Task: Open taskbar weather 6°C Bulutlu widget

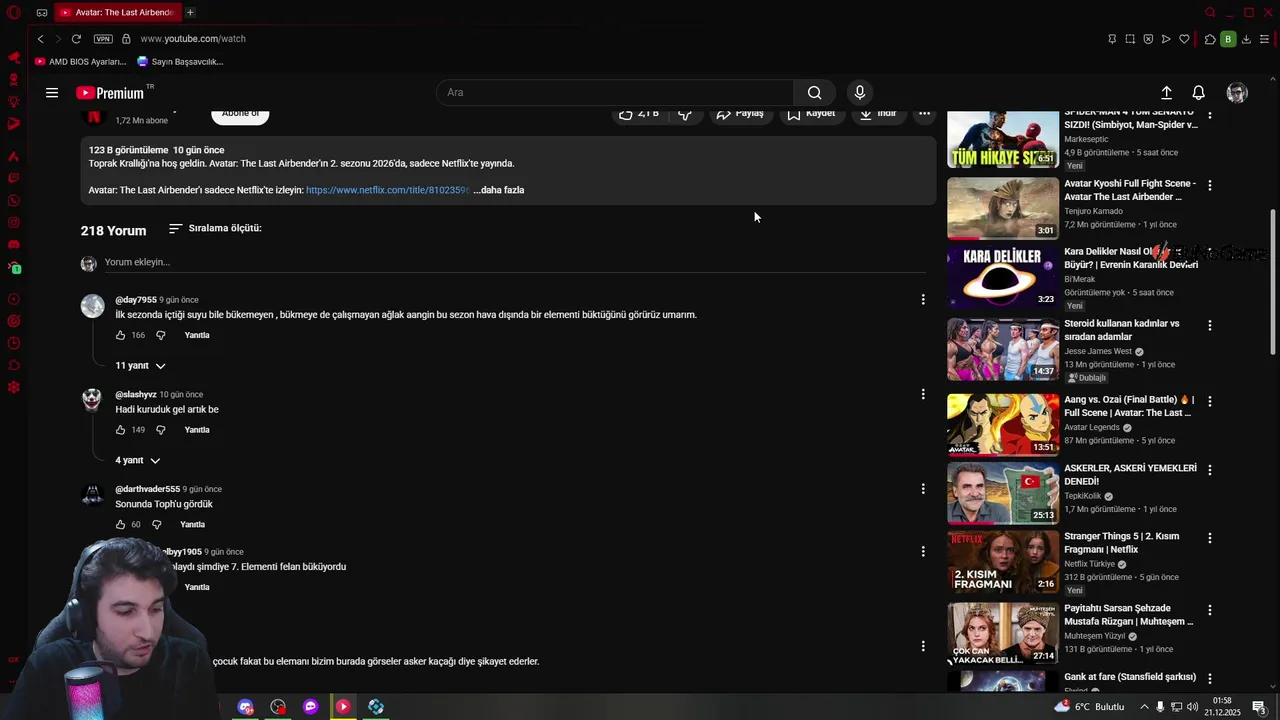Action: 1089,707
